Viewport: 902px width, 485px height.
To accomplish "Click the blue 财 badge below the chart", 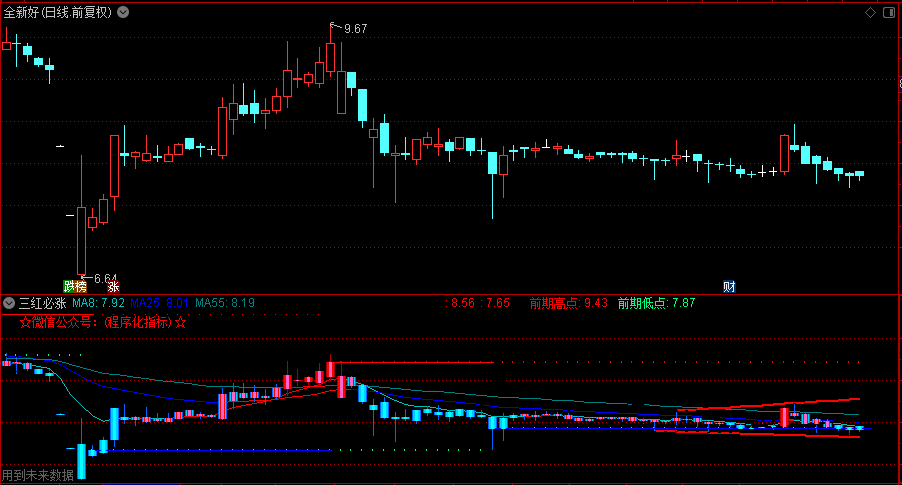I will (729, 286).
